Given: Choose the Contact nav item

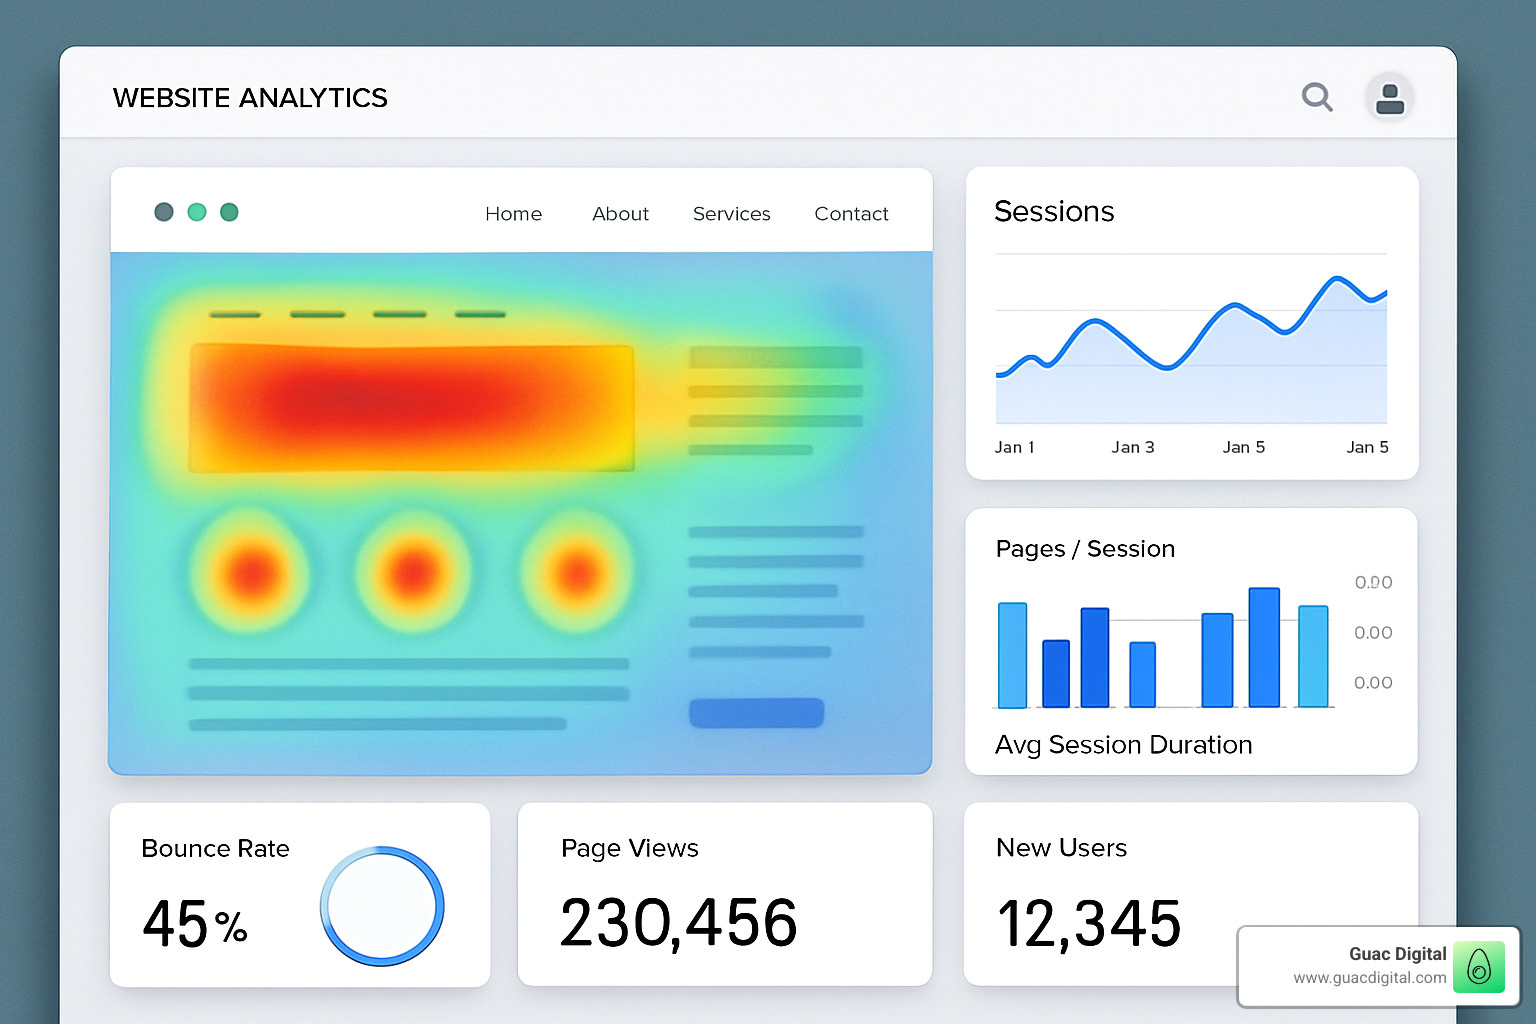Looking at the screenshot, I should (851, 214).
